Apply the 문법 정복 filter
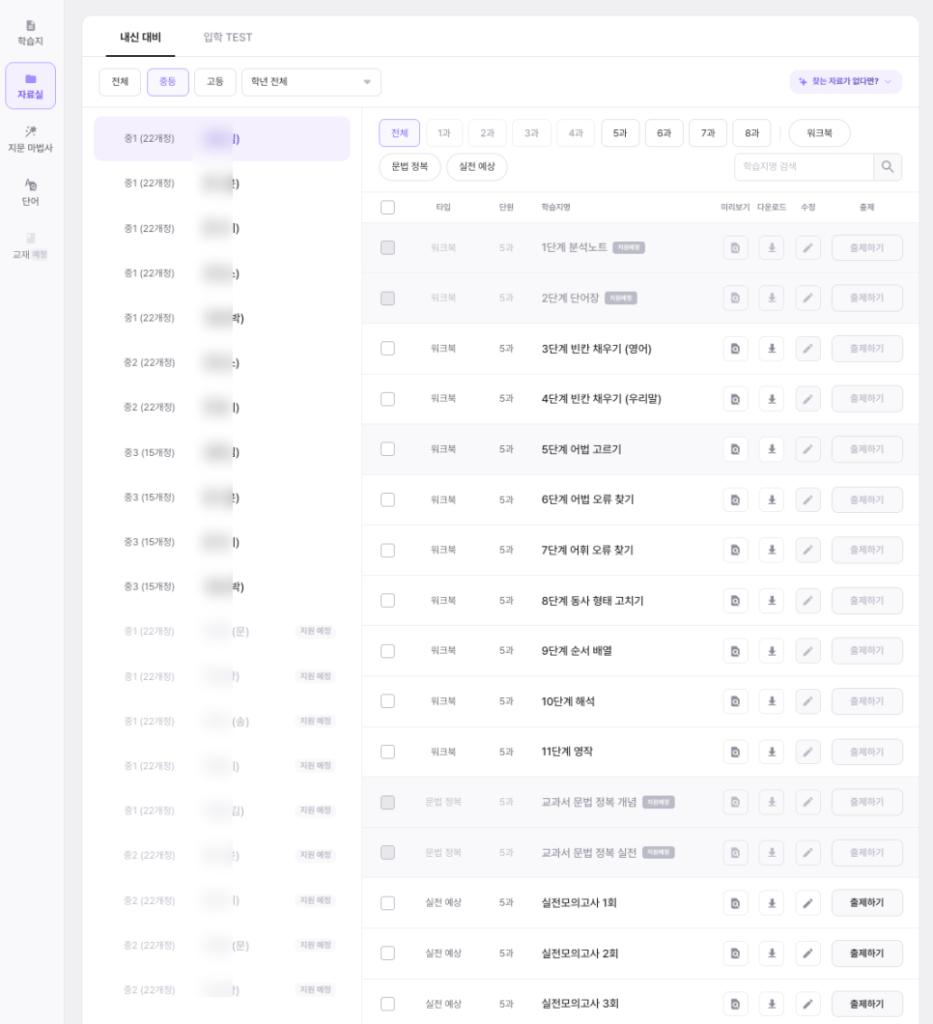 coord(410,167)
